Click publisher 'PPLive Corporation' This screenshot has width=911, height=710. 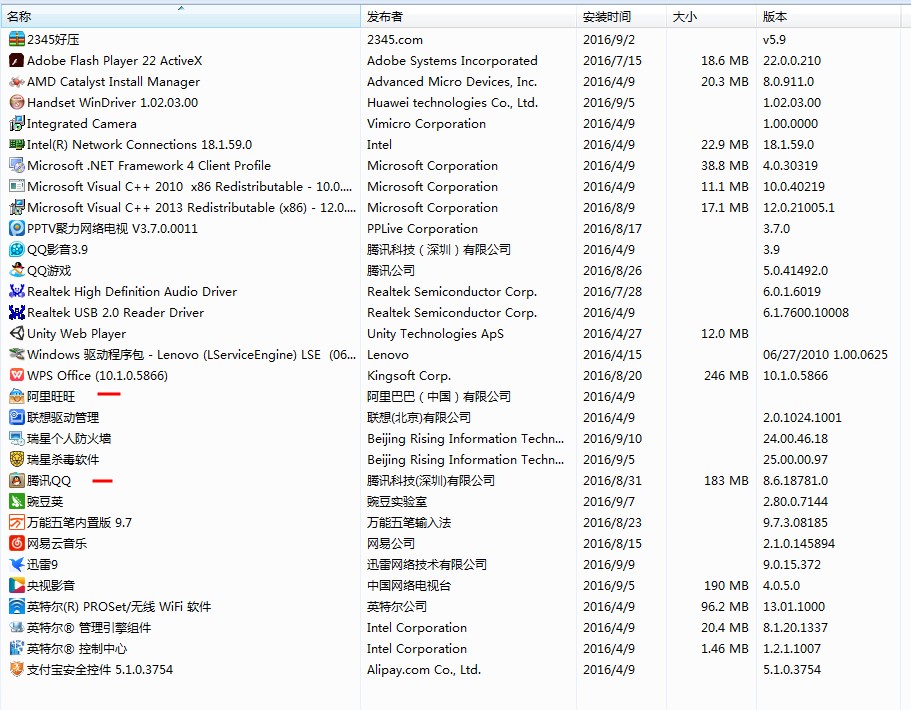coord(422,228)
